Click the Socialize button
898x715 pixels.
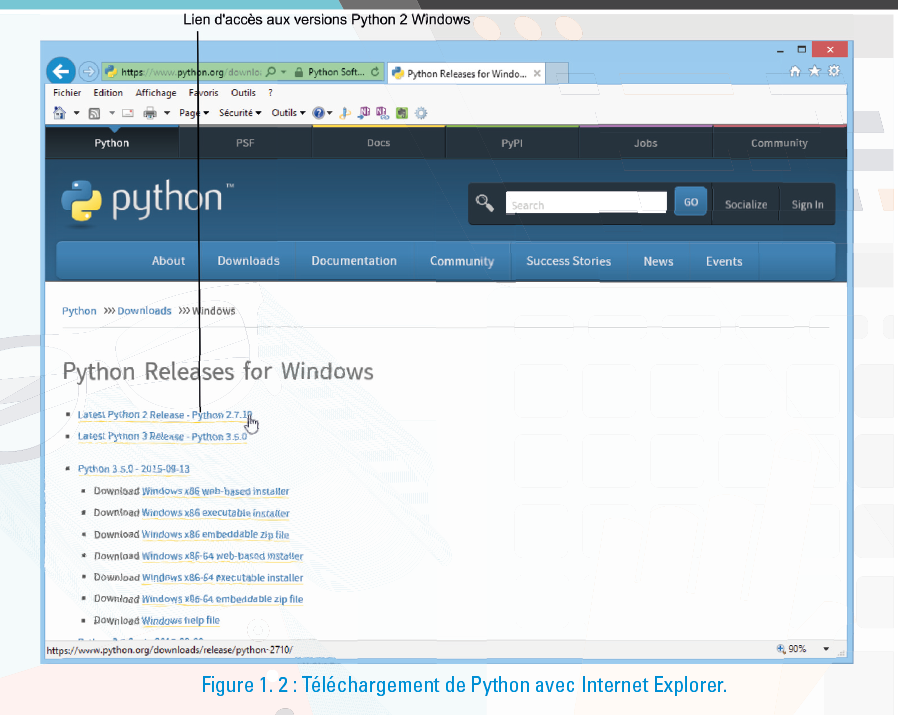point(746,204)
